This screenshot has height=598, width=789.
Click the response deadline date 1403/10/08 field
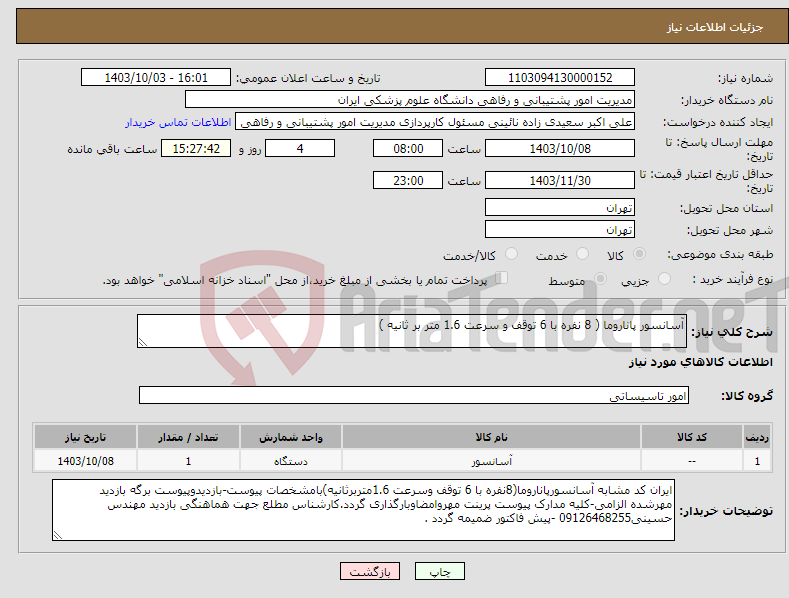pyautogui.click(x=560, y=148)
